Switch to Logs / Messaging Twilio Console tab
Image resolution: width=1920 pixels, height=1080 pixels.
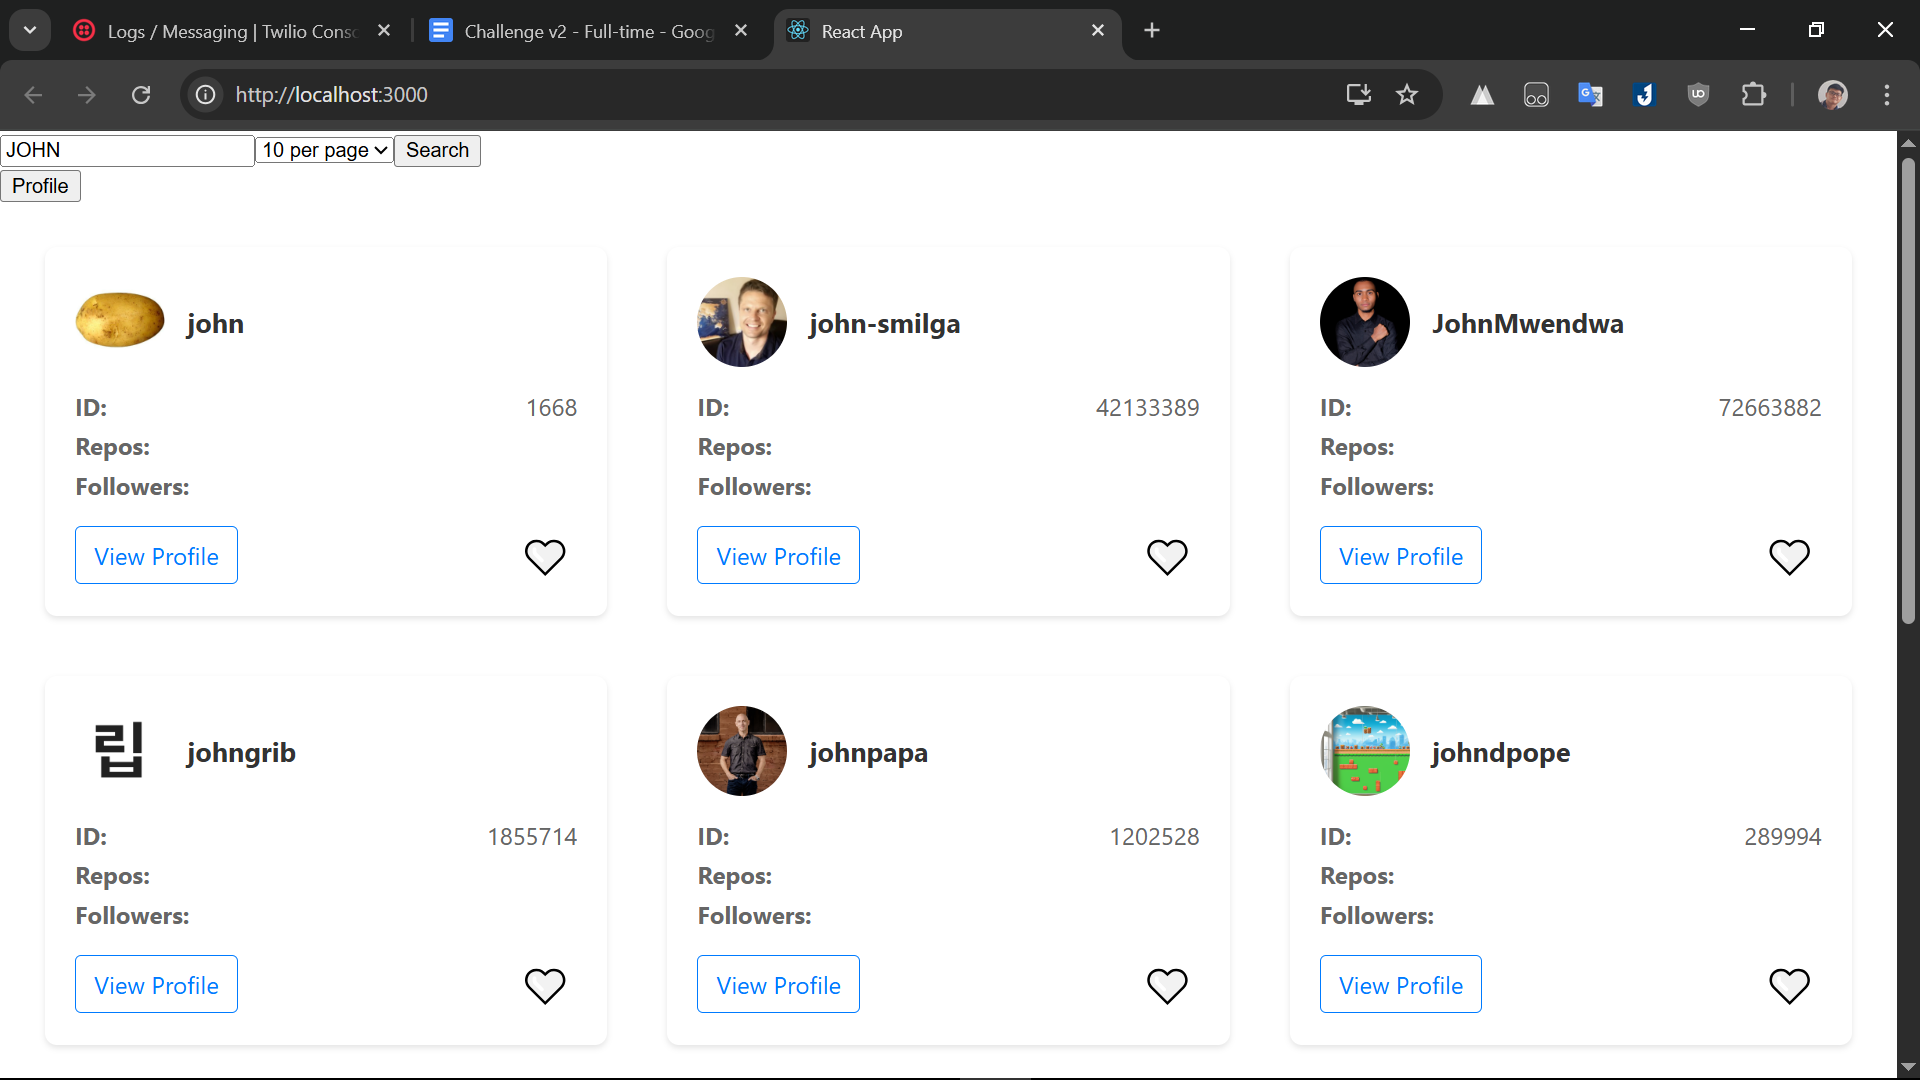tap(230, 31)
